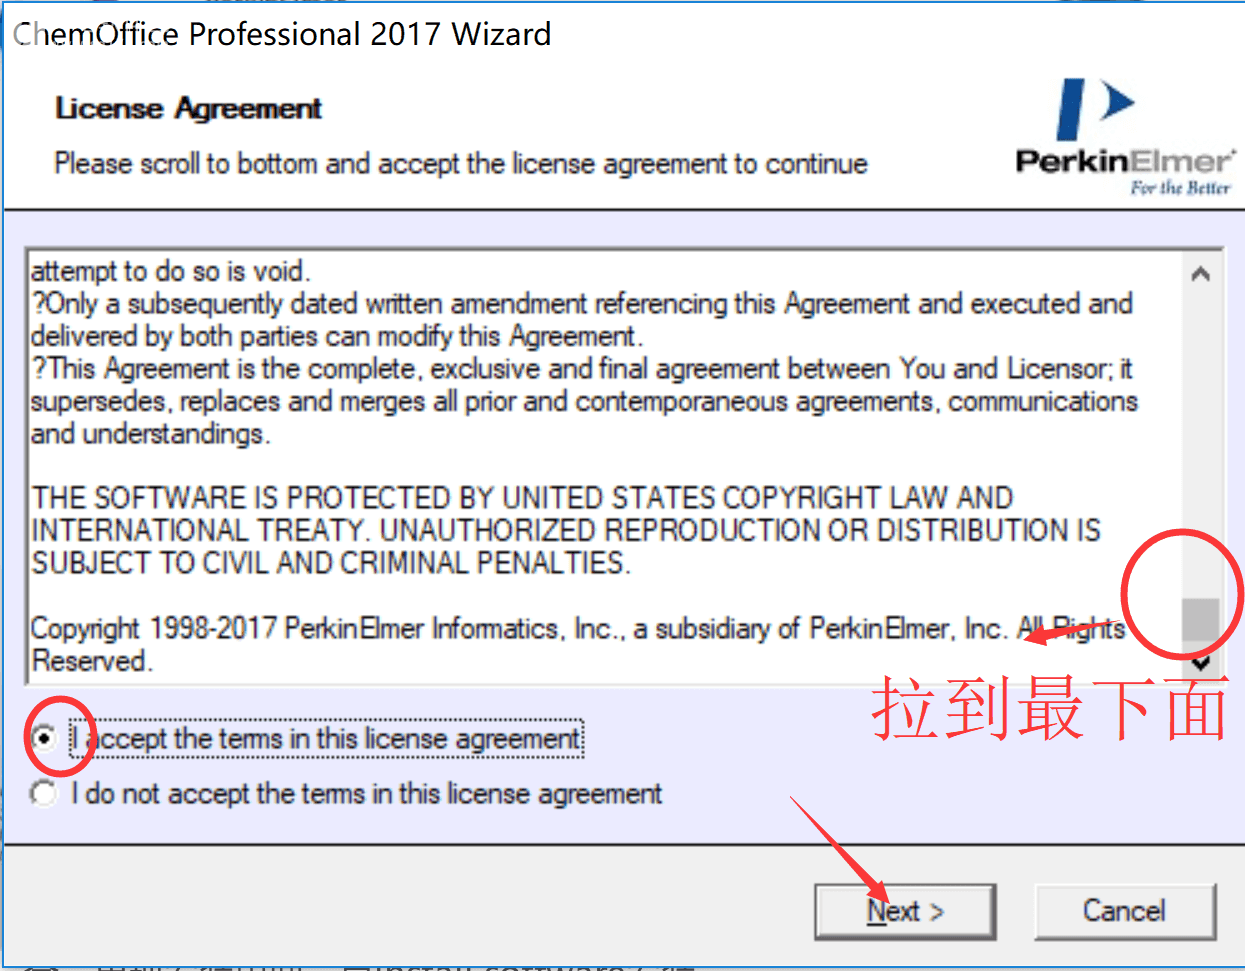Click the License Agreement heading
This screenshot has height=971, width=1245.
pyautogui.click(x=188, y=108)
